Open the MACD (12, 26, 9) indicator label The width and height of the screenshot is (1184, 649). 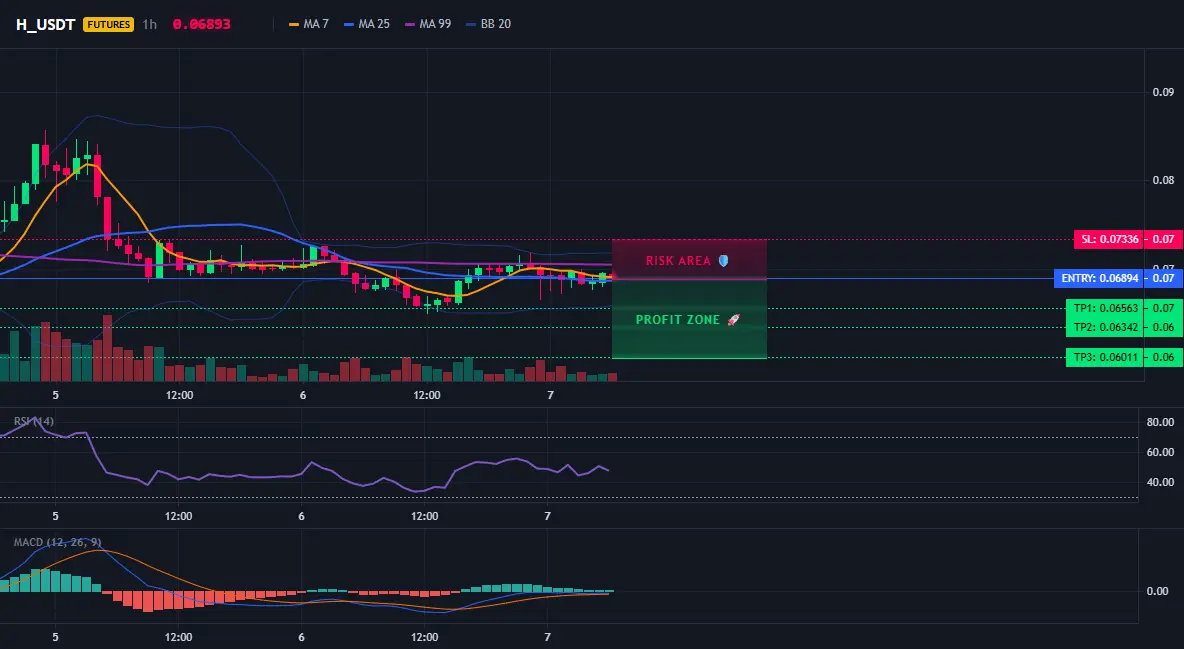tap(57, 542)
